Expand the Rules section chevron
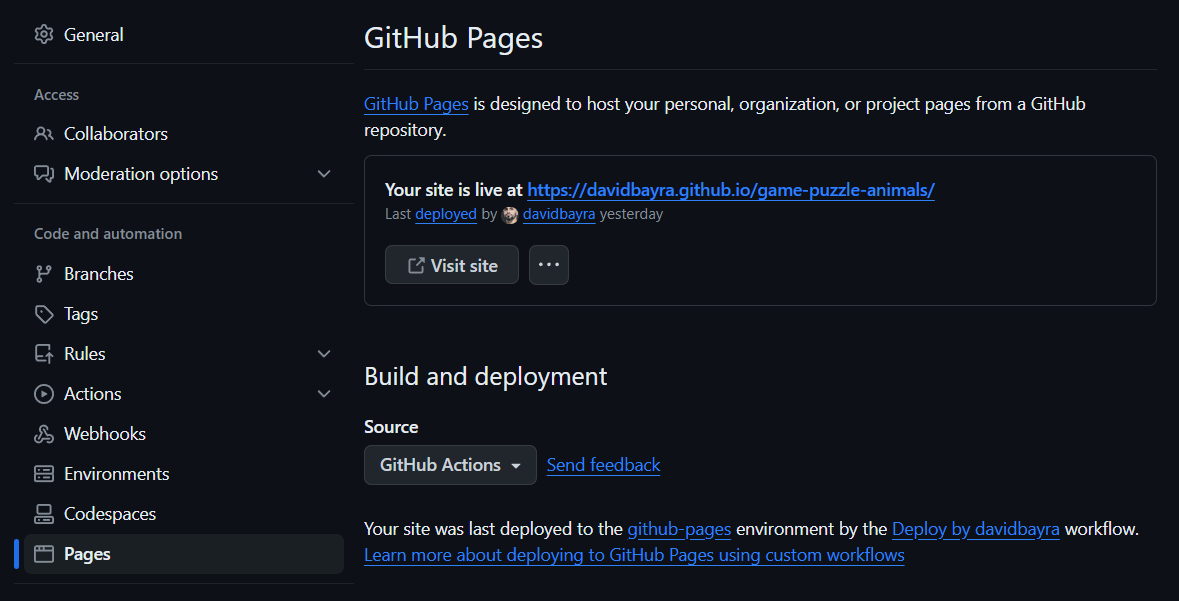Viewport: 1179px width, 601px height. [x=324, y=354]
